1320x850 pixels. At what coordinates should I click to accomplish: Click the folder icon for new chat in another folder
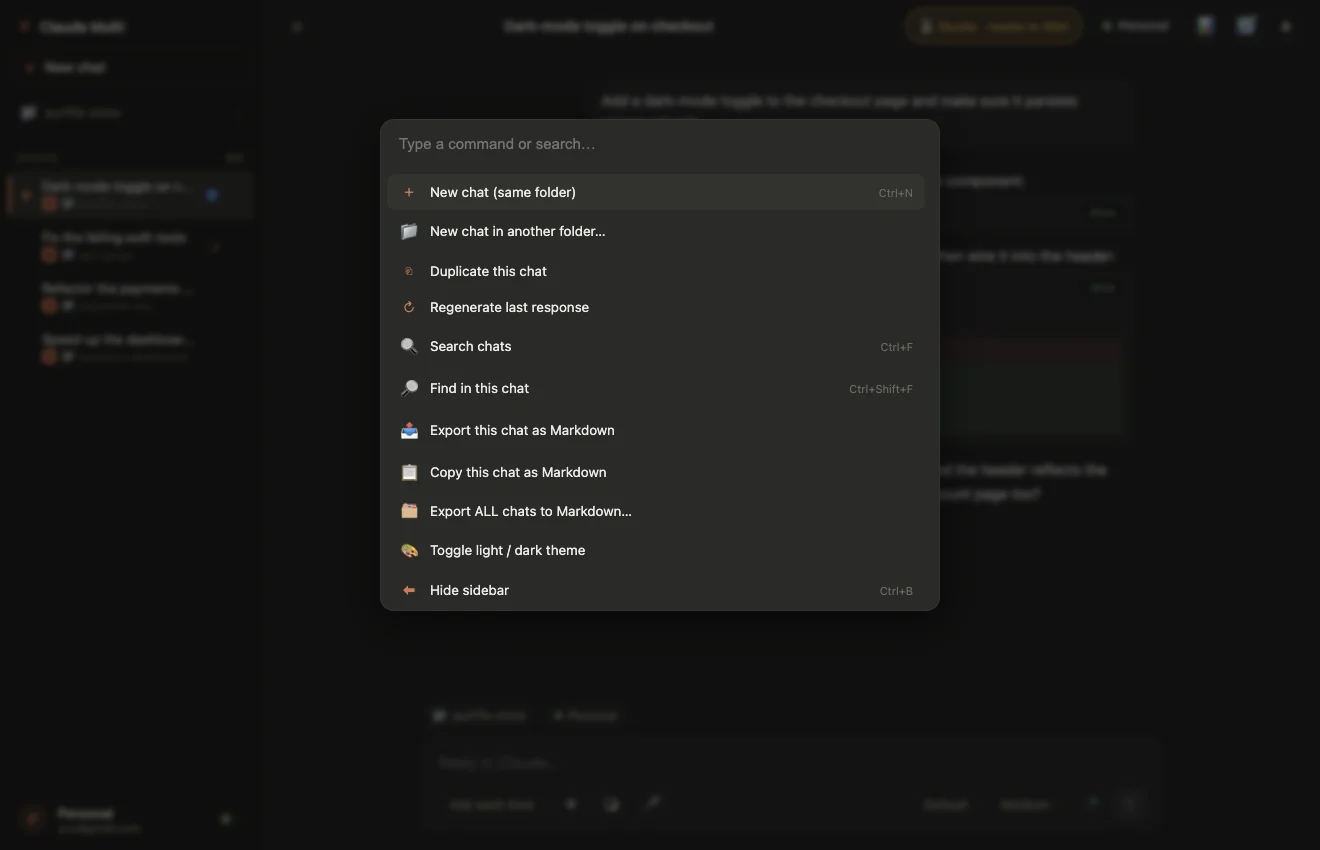(409, 231)
